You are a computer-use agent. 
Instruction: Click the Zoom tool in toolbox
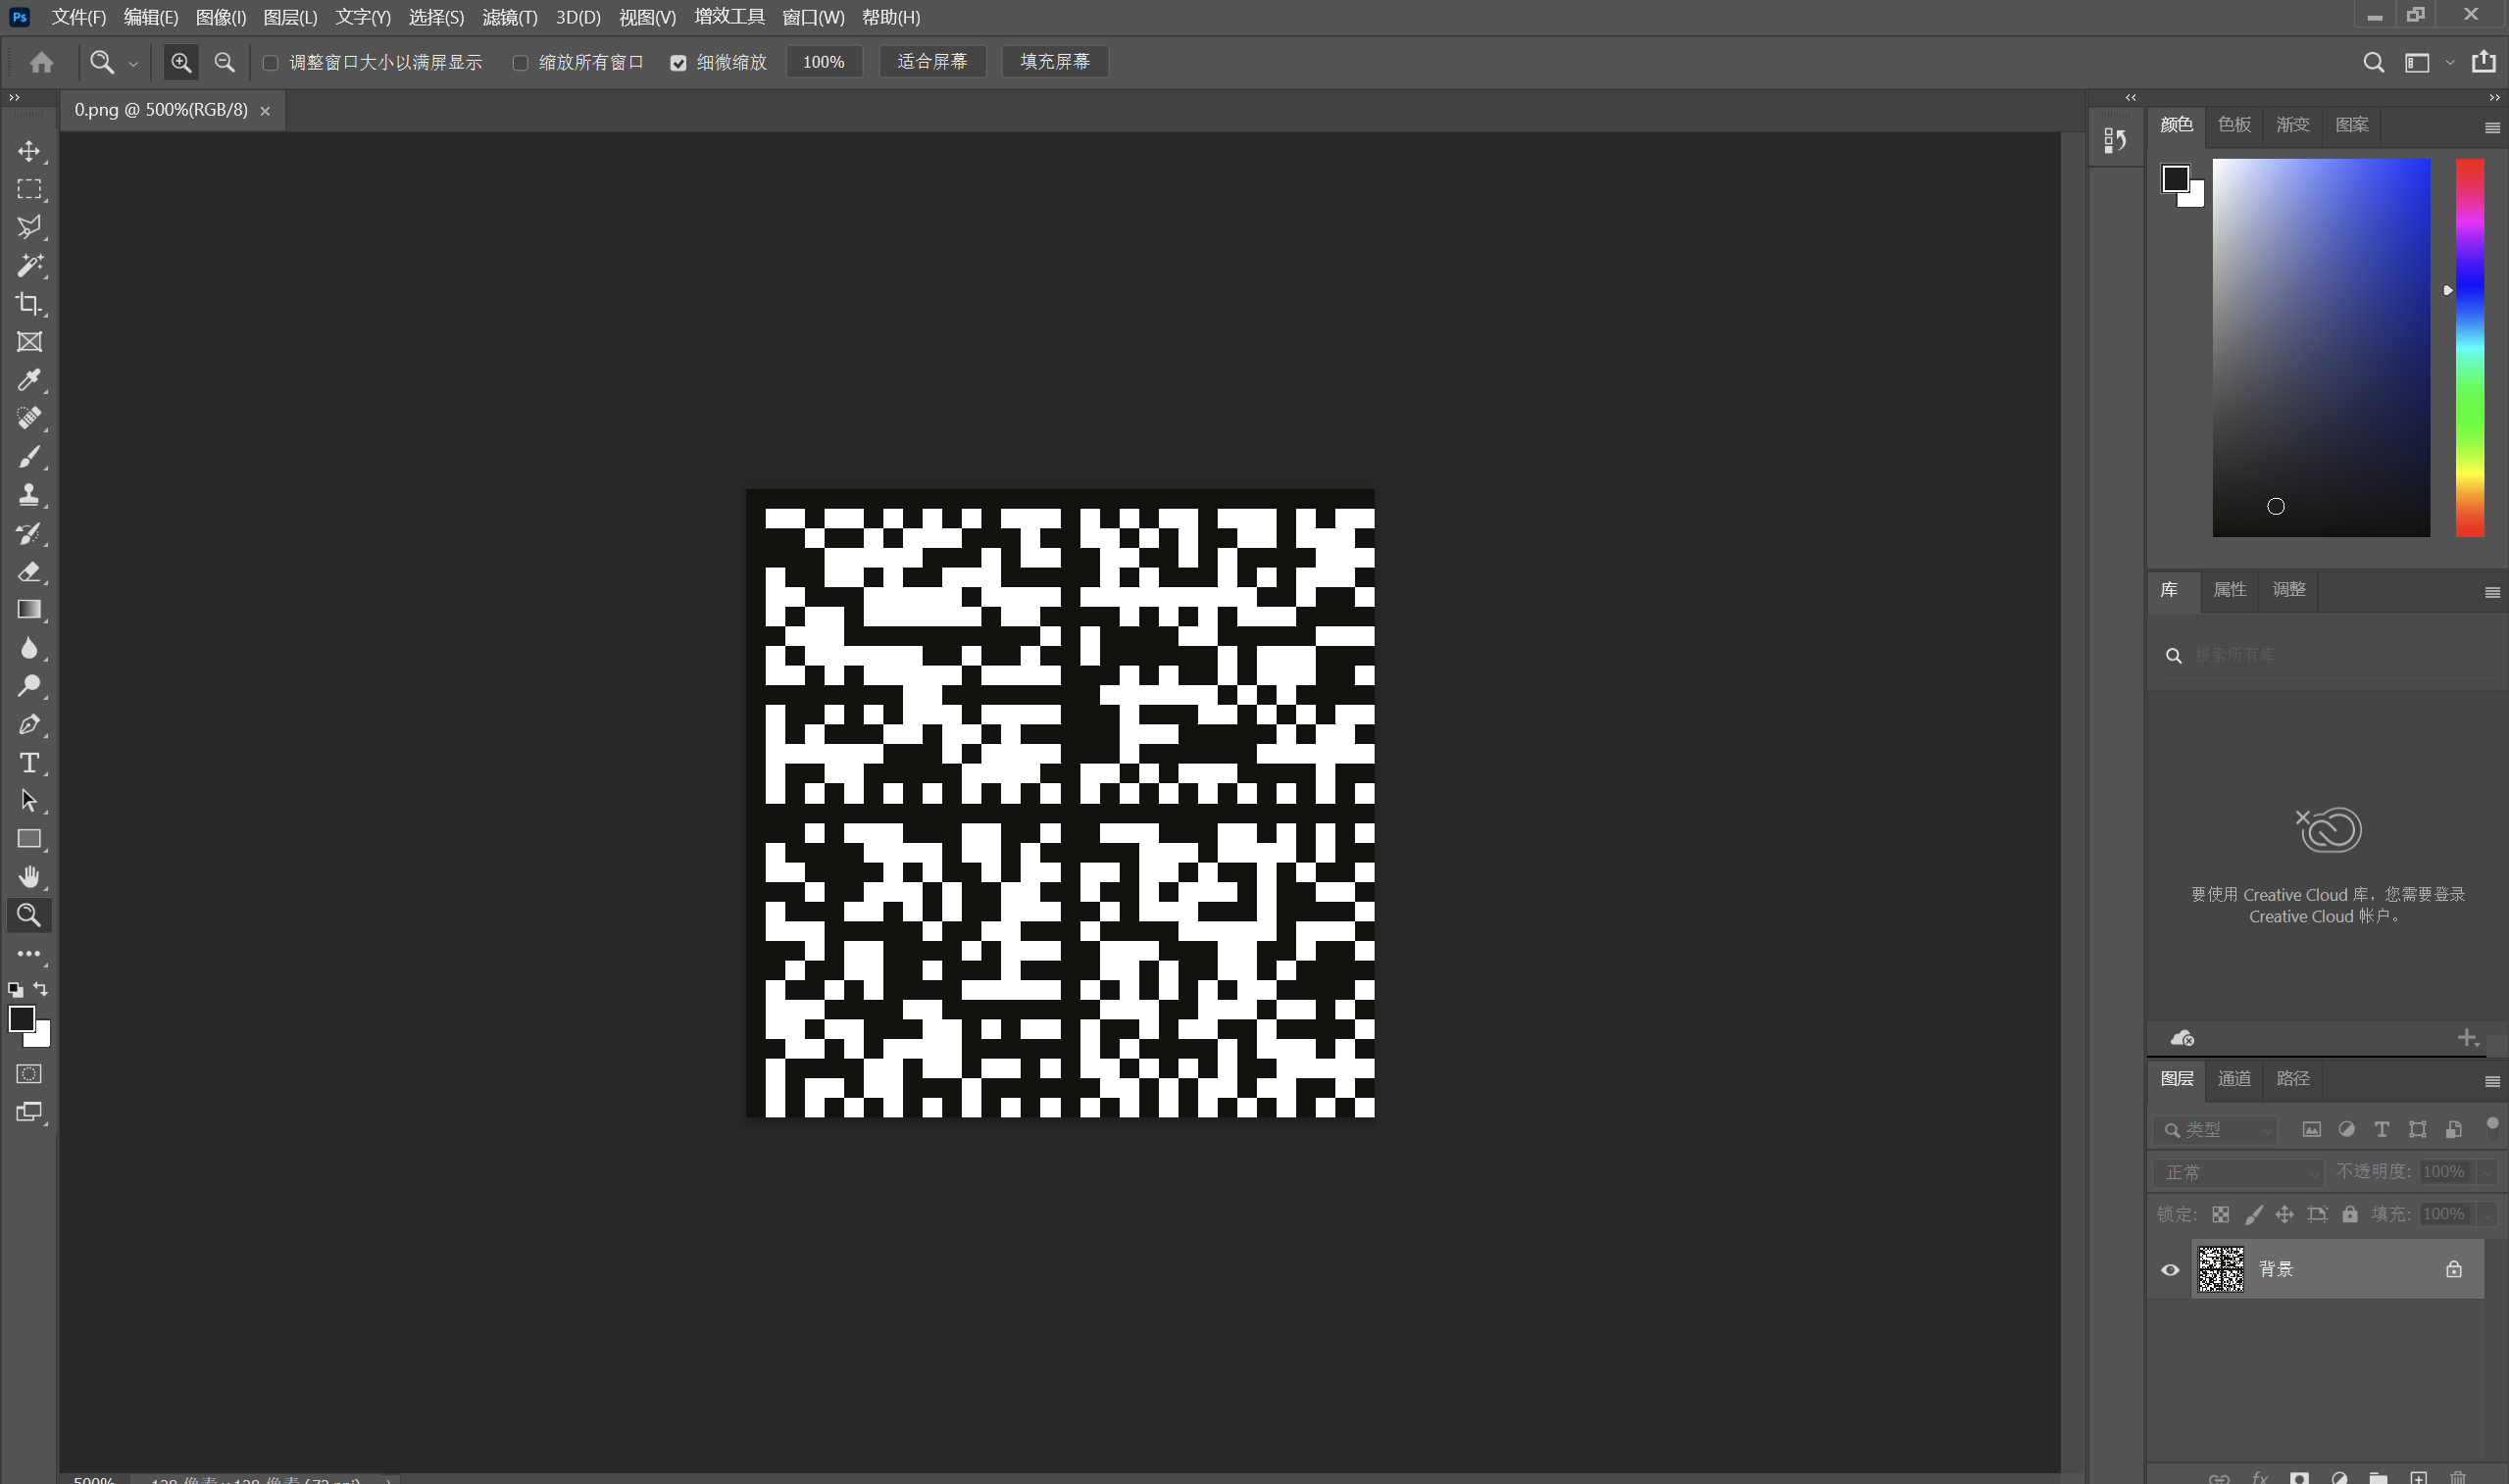(29, 915)
